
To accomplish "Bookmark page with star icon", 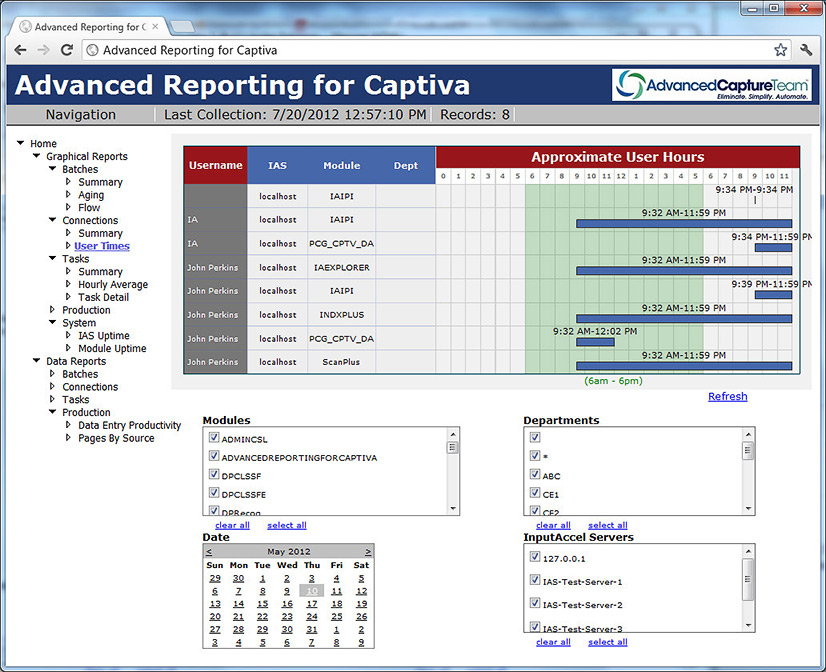I will coord(780,49).
